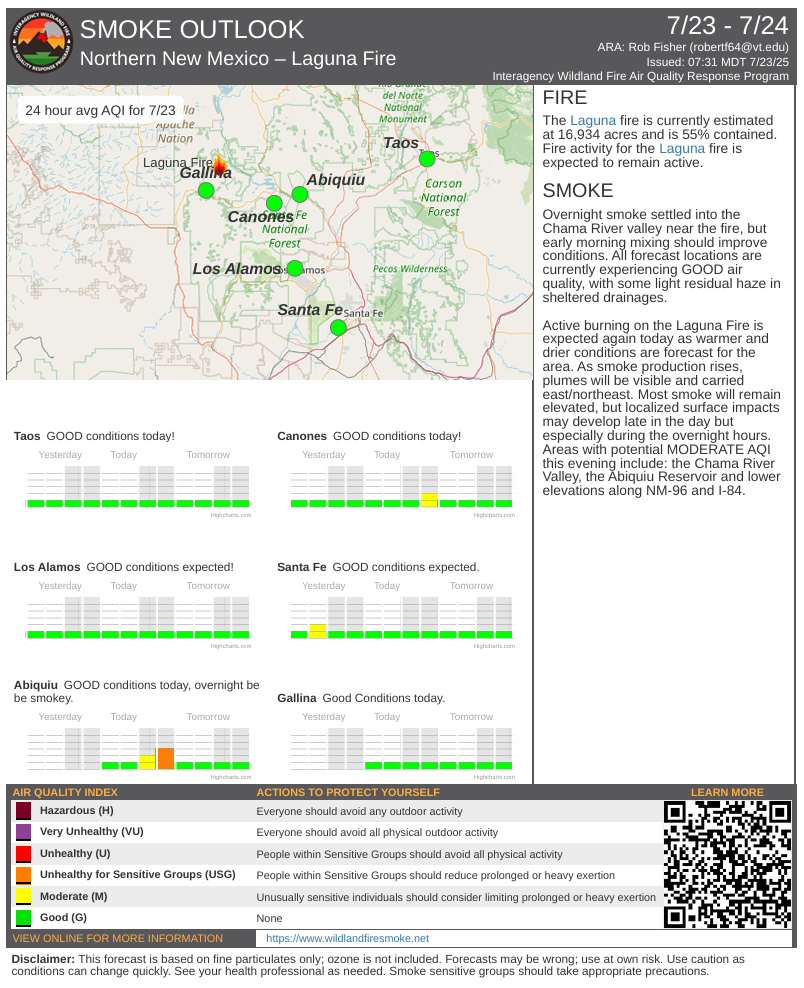Click the Abiquiu green map marker
The height and width of the screenshot is (988, 804).
pos(300,194)
